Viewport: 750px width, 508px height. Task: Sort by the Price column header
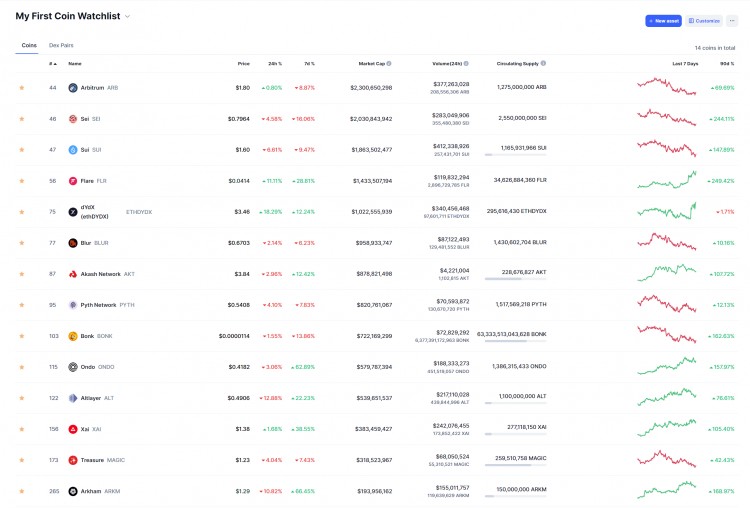coord(243,64)
